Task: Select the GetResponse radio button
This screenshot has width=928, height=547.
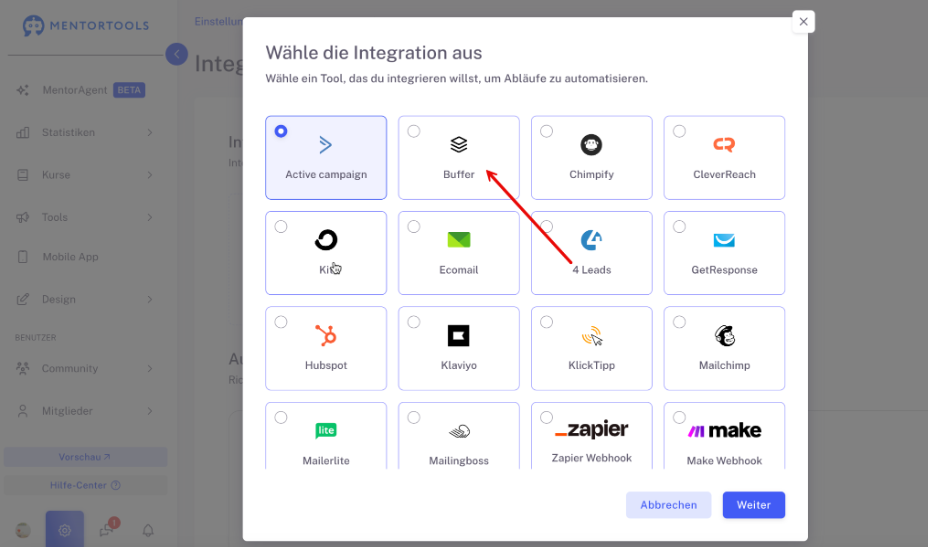Action: 679,227
